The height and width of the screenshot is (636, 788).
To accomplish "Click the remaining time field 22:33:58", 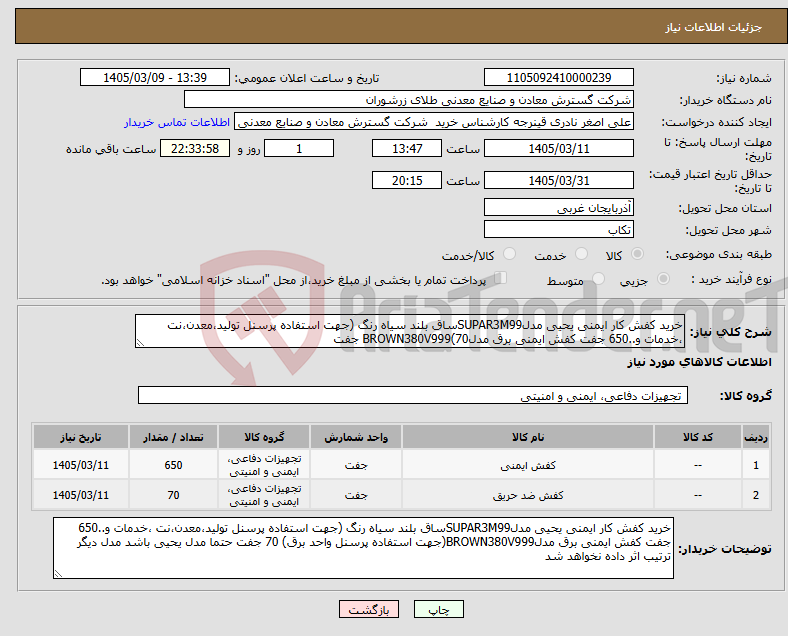I will tap(195, 148).
